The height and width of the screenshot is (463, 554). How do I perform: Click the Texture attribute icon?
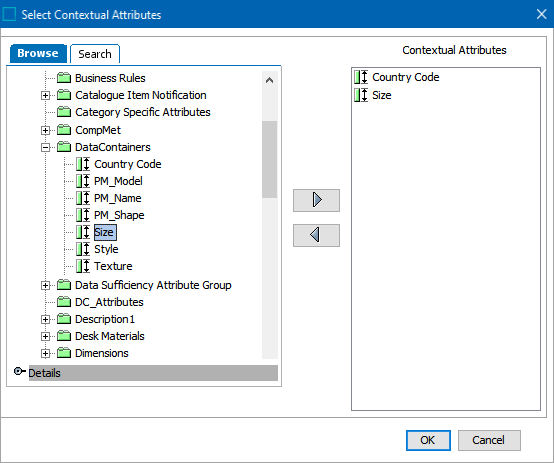(x=83, y=266)
